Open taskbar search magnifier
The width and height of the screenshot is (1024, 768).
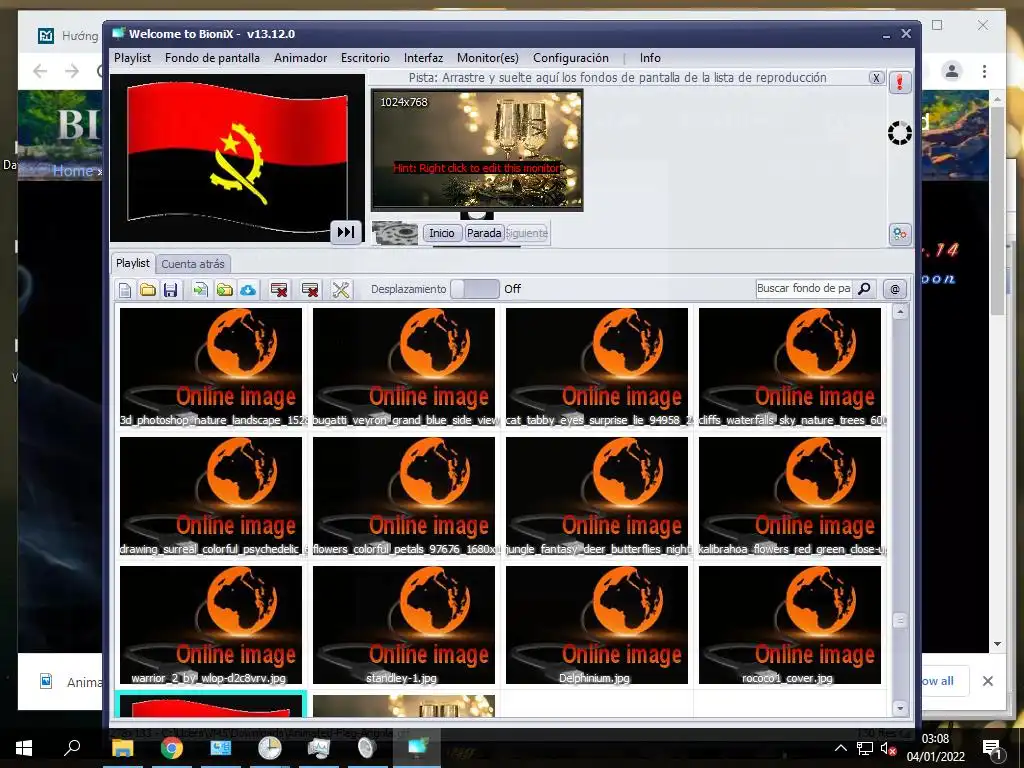pos(72,747)
